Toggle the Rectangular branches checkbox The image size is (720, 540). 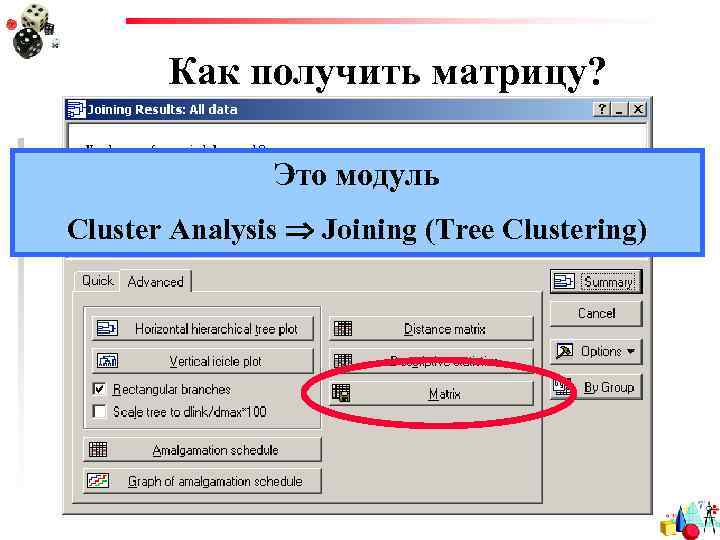click(99, 389)
